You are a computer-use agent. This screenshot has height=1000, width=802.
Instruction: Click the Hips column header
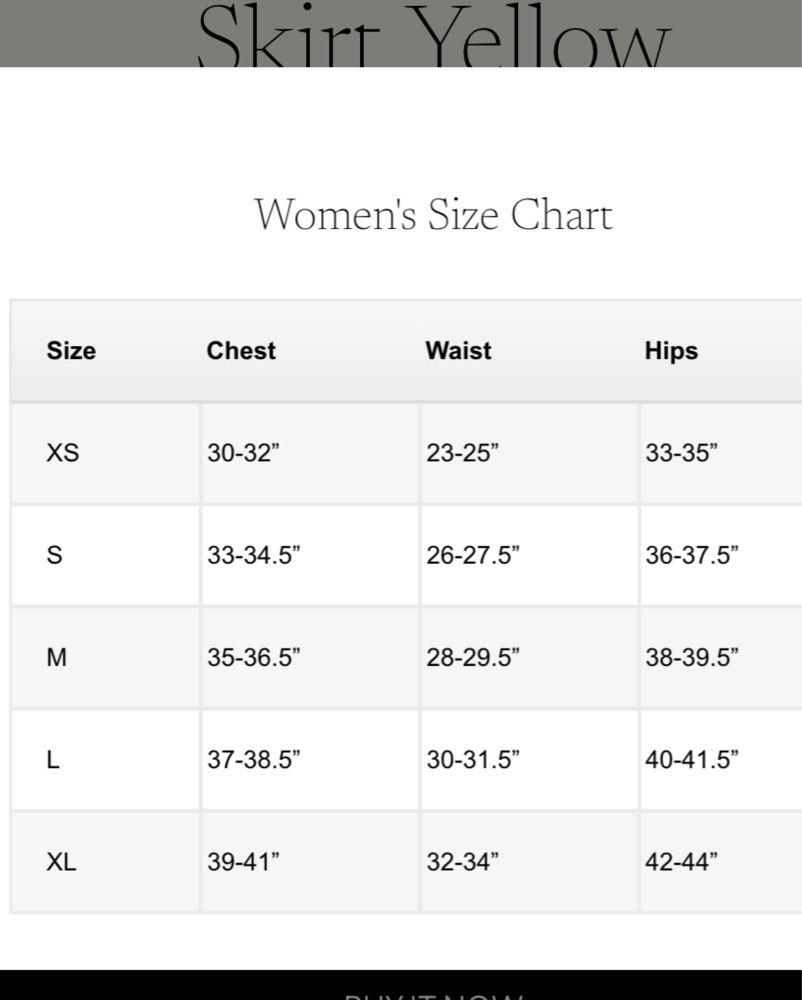click(671, 351)
